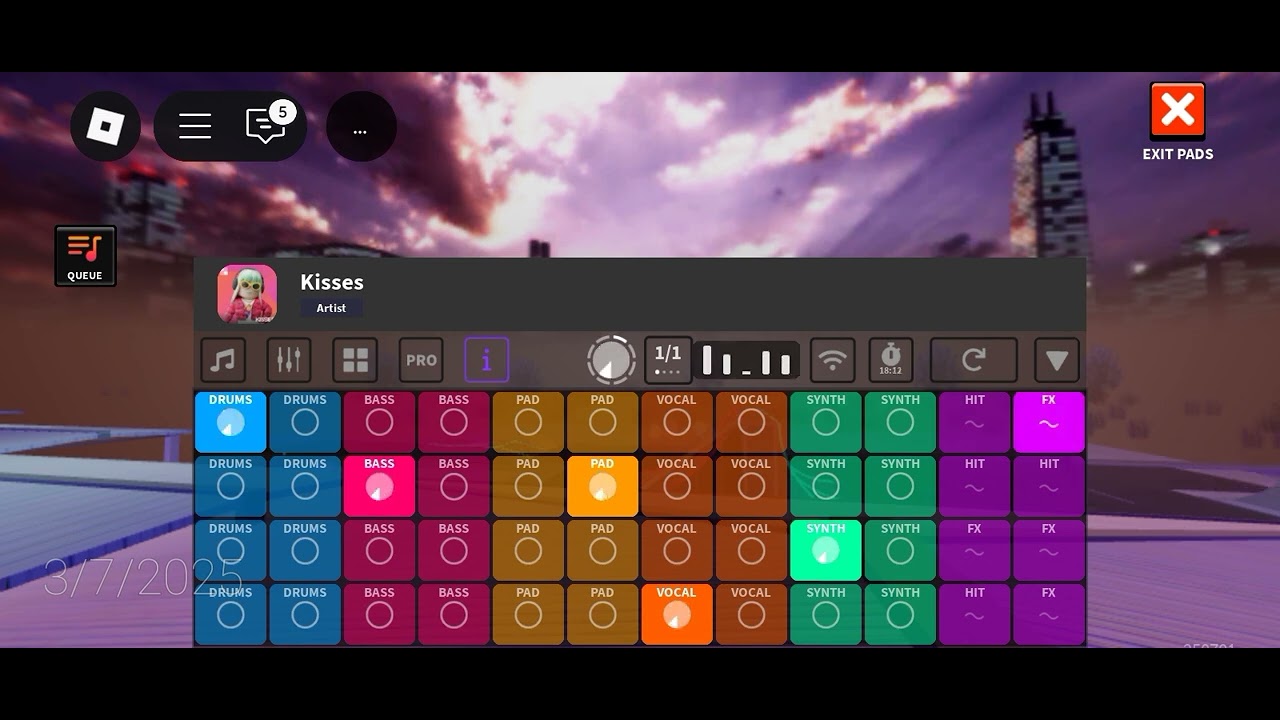Select the four-square pads grid icon
This screenshot has height=720, width=1280.
click(355, 360)
